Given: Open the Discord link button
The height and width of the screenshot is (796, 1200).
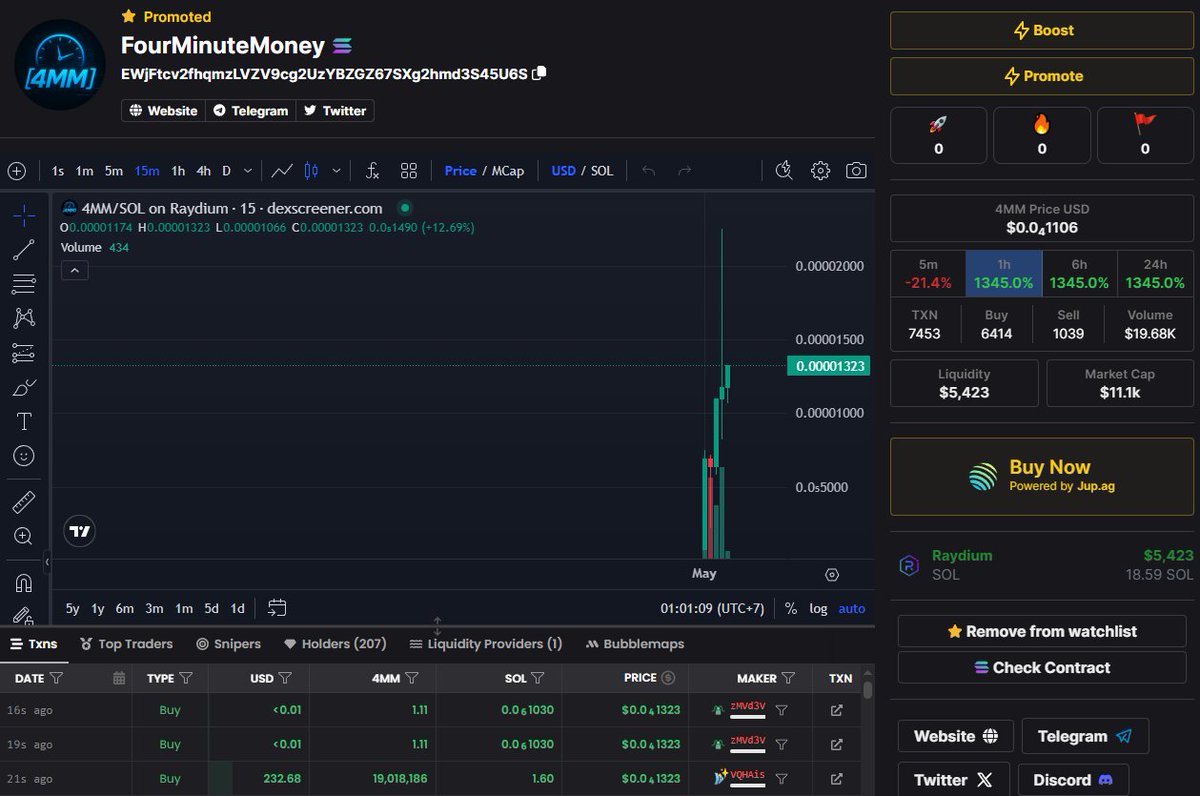Looking at the screenshot, I should (1074, 779).
